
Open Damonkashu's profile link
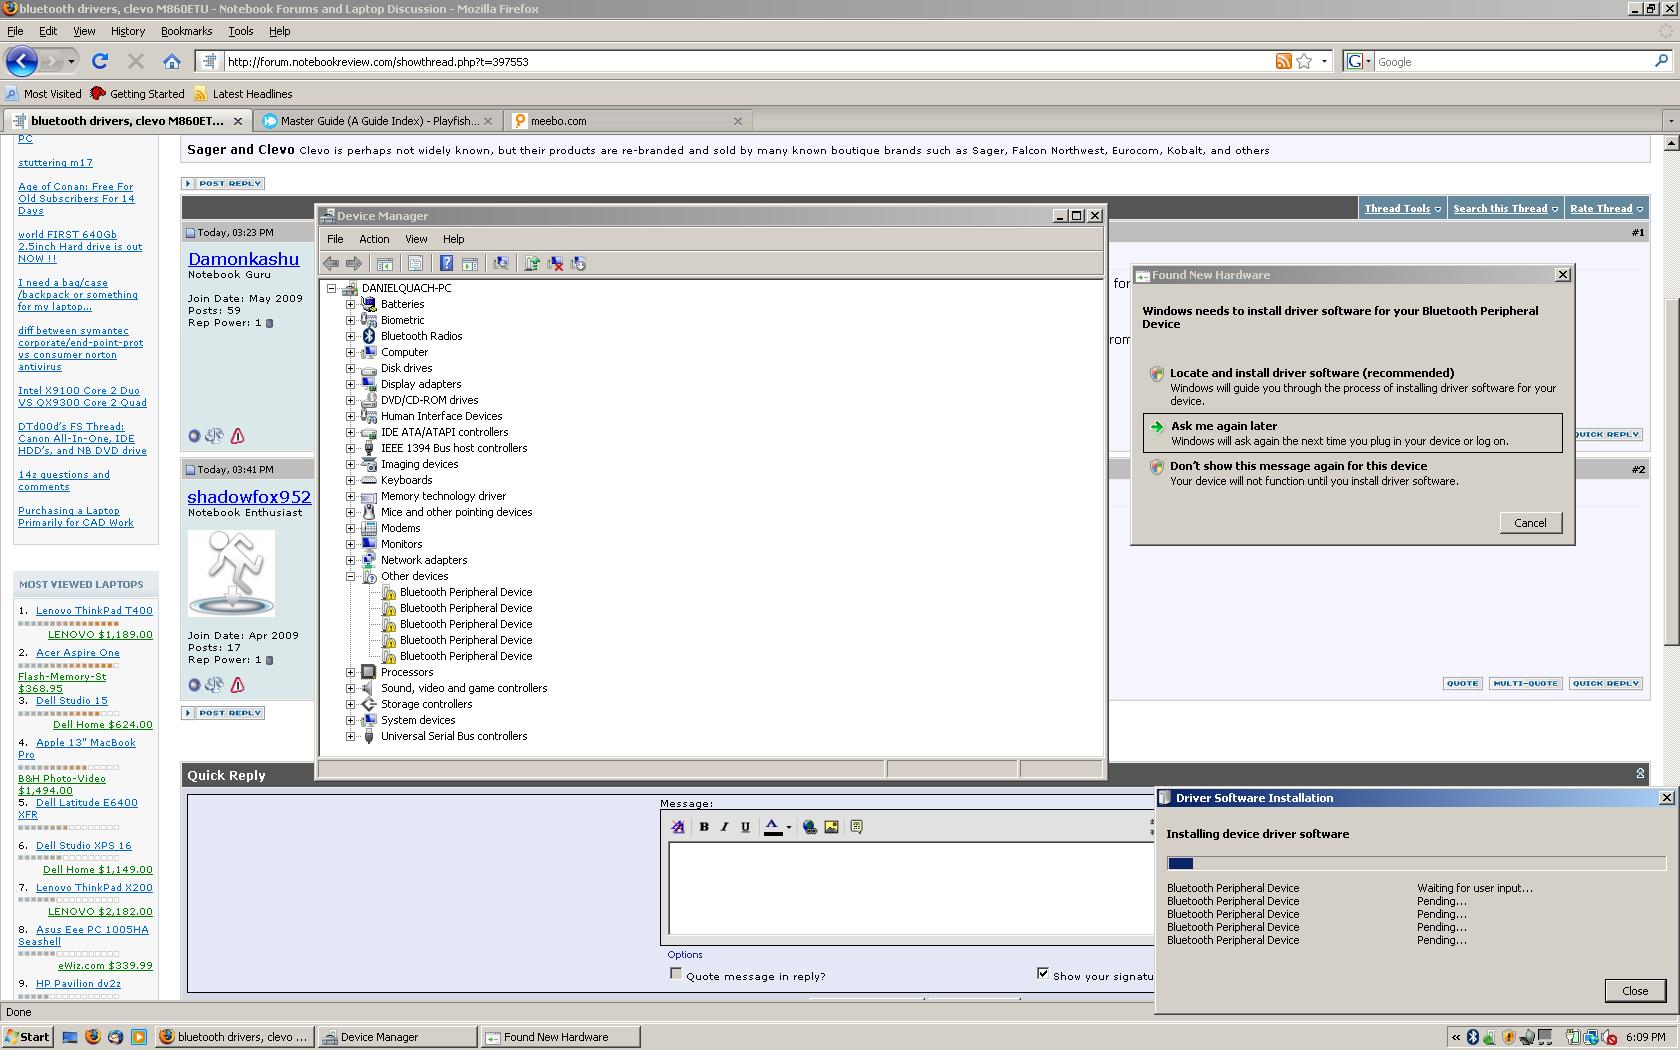pyautogui.click(x=243, y=259)
